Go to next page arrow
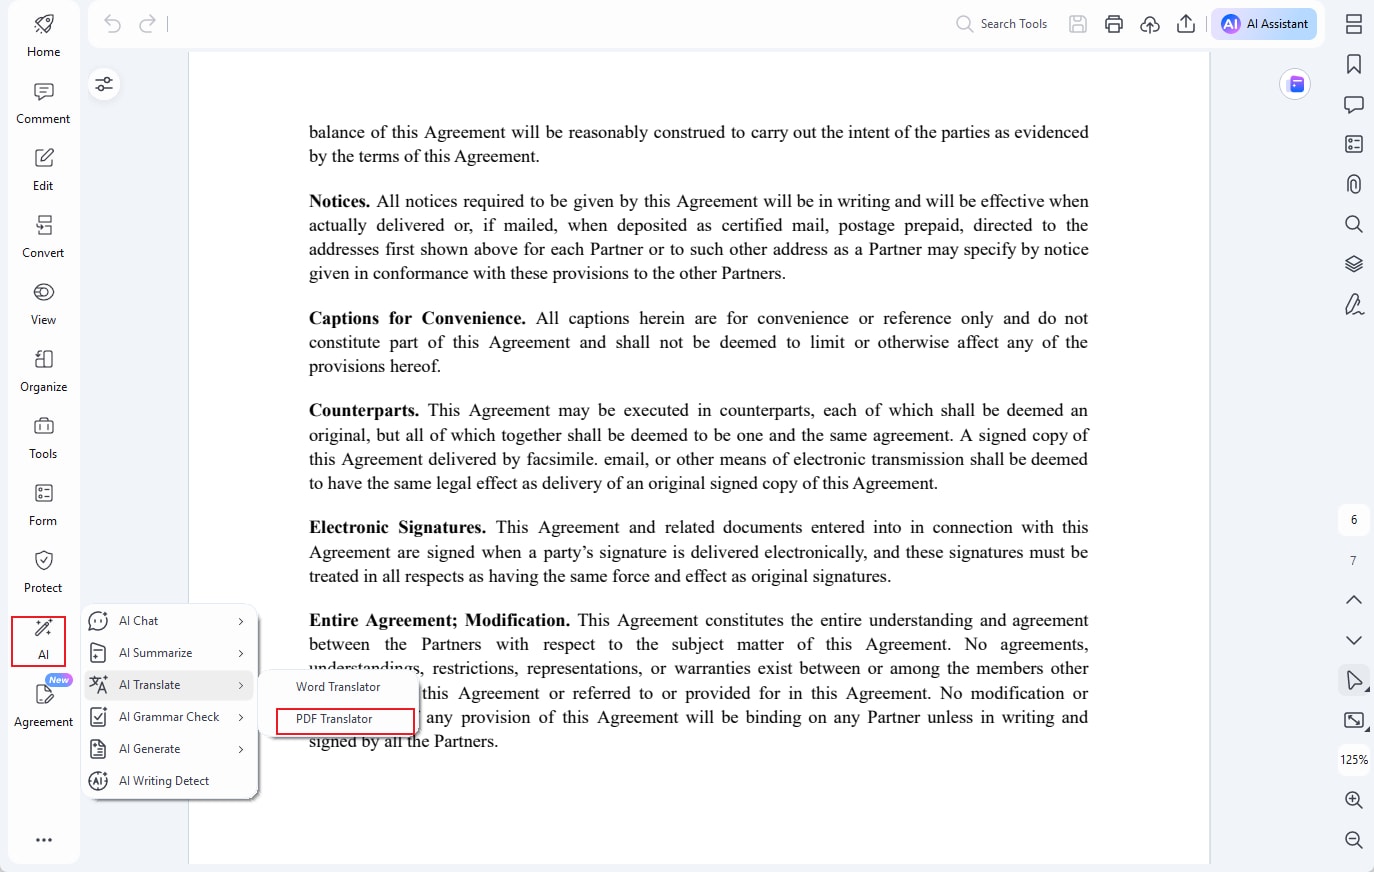 1354,640
